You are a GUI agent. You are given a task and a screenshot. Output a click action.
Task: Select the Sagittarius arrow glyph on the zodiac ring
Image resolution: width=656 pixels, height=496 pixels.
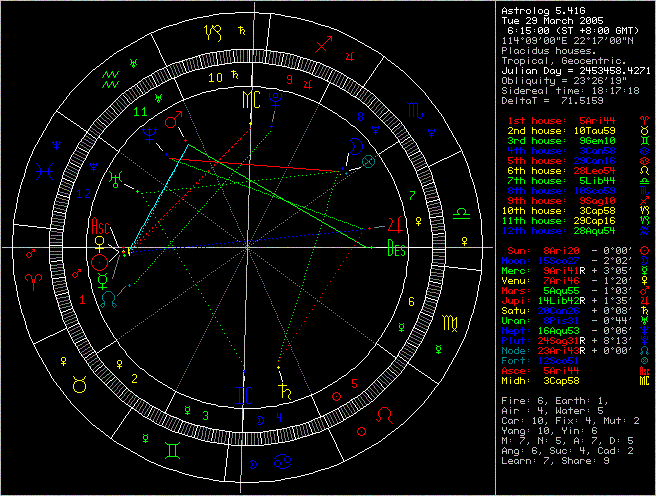[x=322, y=45]
